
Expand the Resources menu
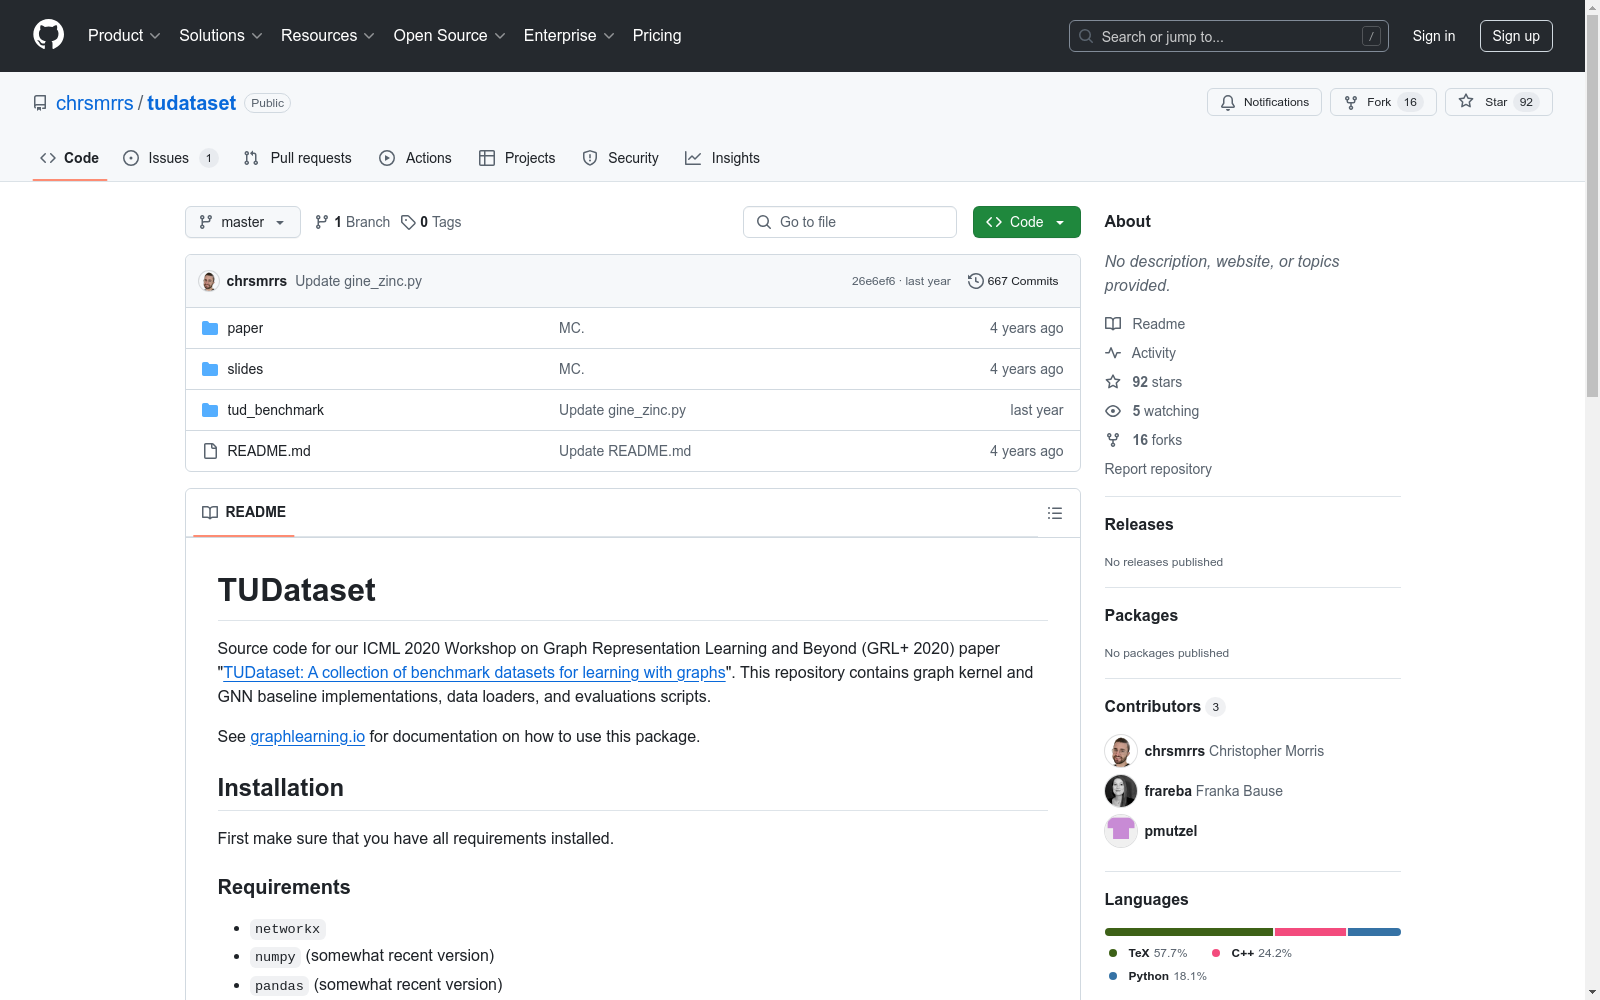point(328,36)
